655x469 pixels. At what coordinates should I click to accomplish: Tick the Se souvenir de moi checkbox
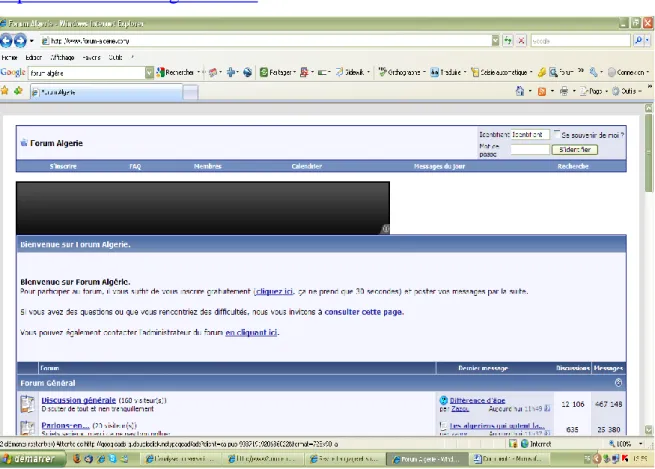pos(557,134)
